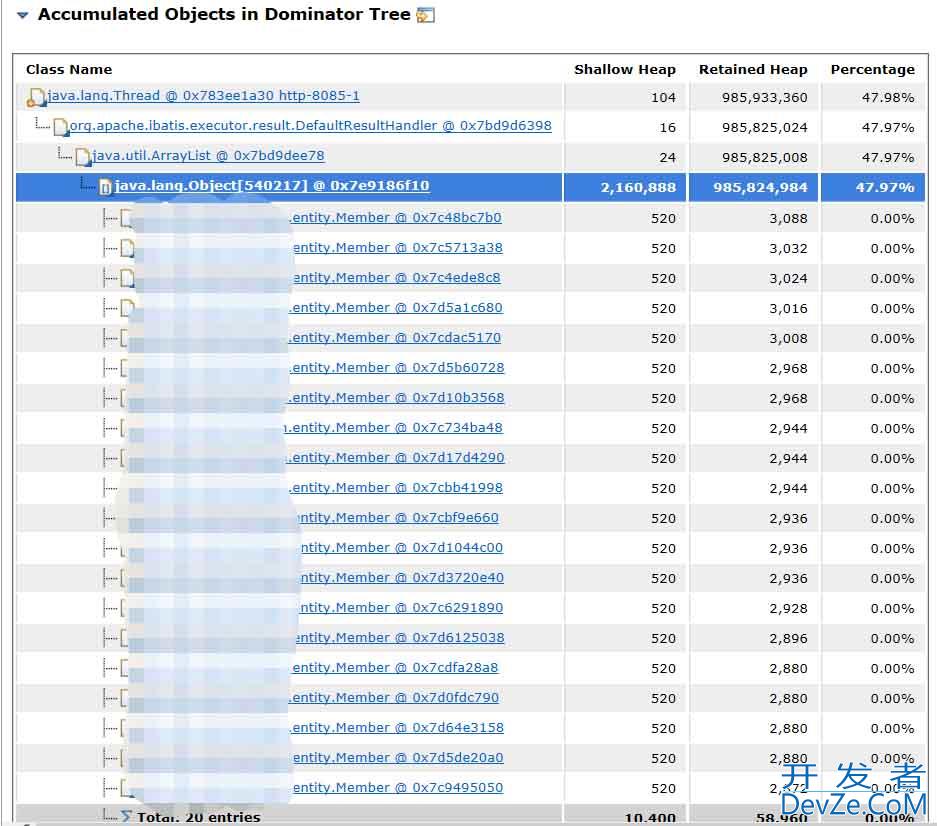This screenshot has width=937, height=826.
Task: Select highlighted retained heap 985,824,984
Action: (x=760, y=188)
